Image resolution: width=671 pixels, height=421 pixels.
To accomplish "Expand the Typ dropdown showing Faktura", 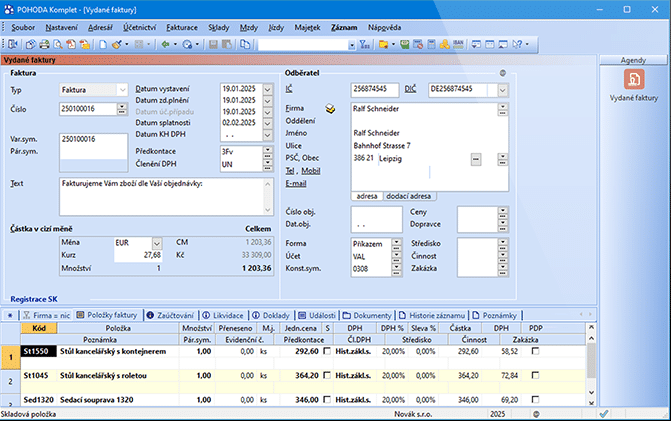I will pos(122,90).
